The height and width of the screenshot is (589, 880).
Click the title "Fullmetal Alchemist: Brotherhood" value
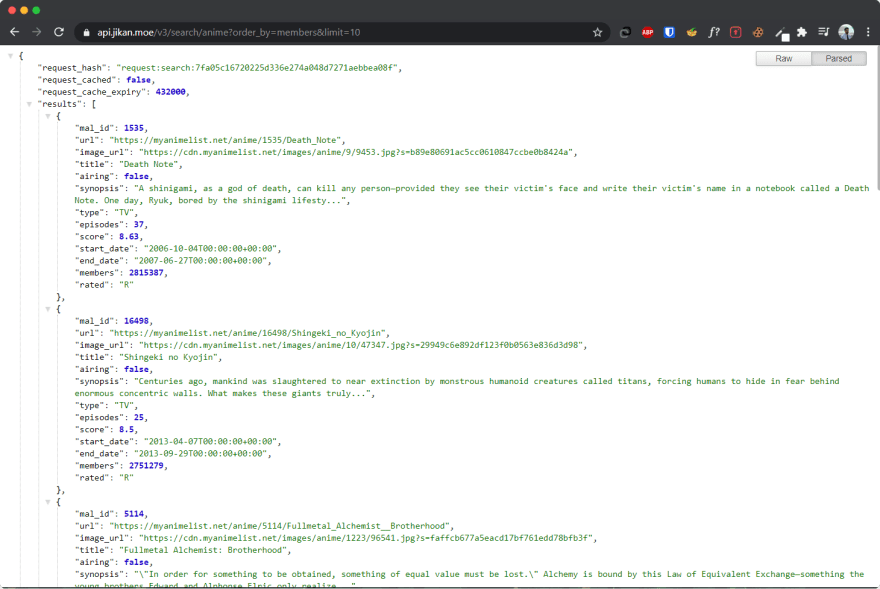pyautogui.click(x=204, y=550)
